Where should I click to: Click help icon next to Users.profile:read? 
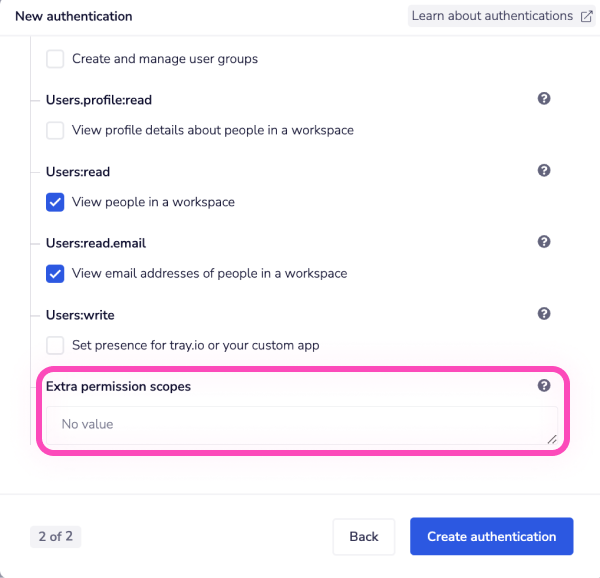pos(544,99)
